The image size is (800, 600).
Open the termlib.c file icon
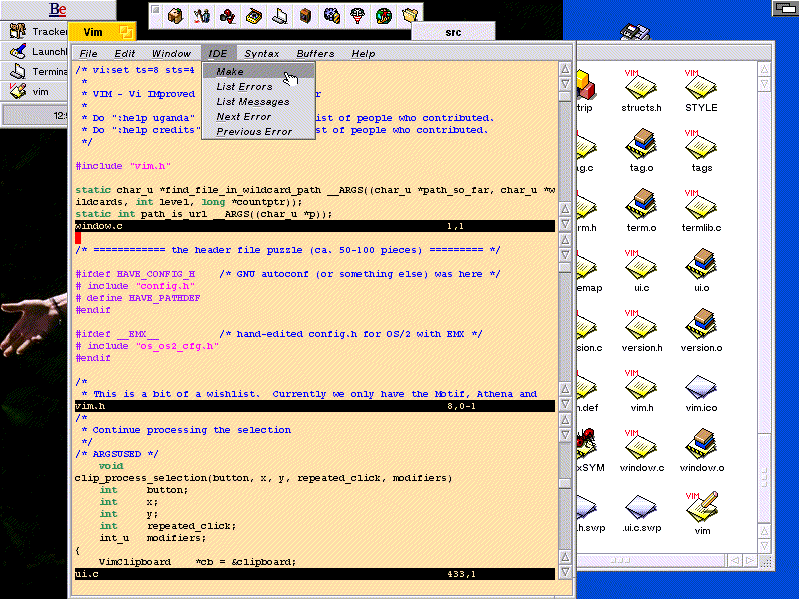701,207
